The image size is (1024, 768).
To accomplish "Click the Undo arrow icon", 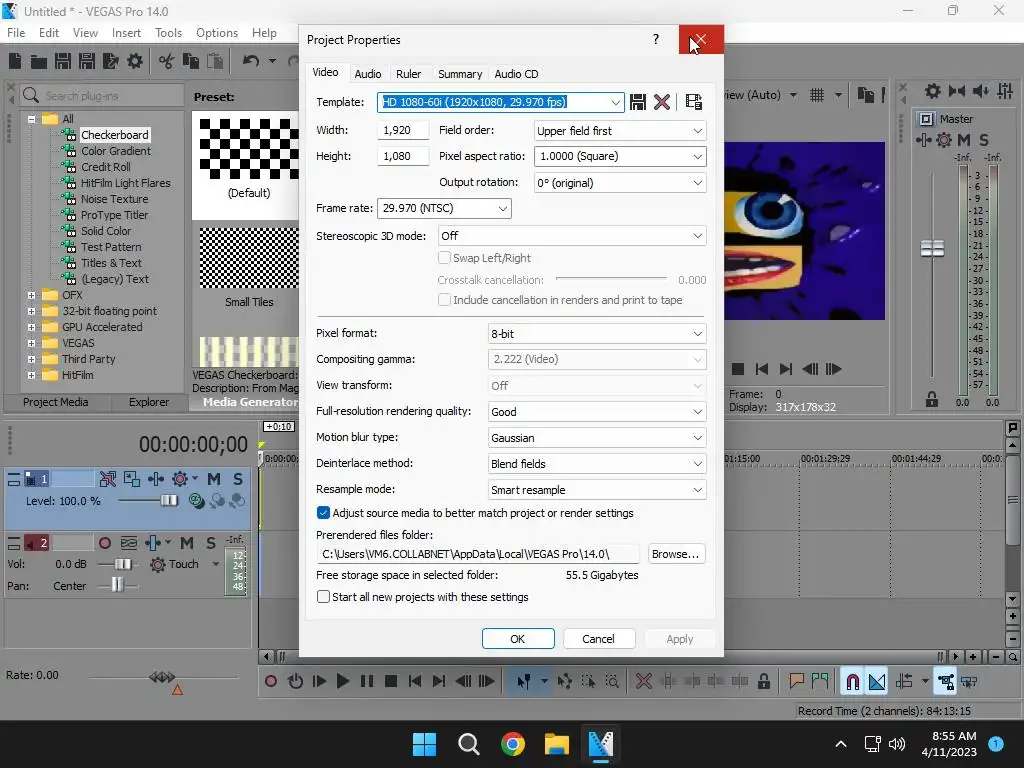I will click(x=251, y=61).
